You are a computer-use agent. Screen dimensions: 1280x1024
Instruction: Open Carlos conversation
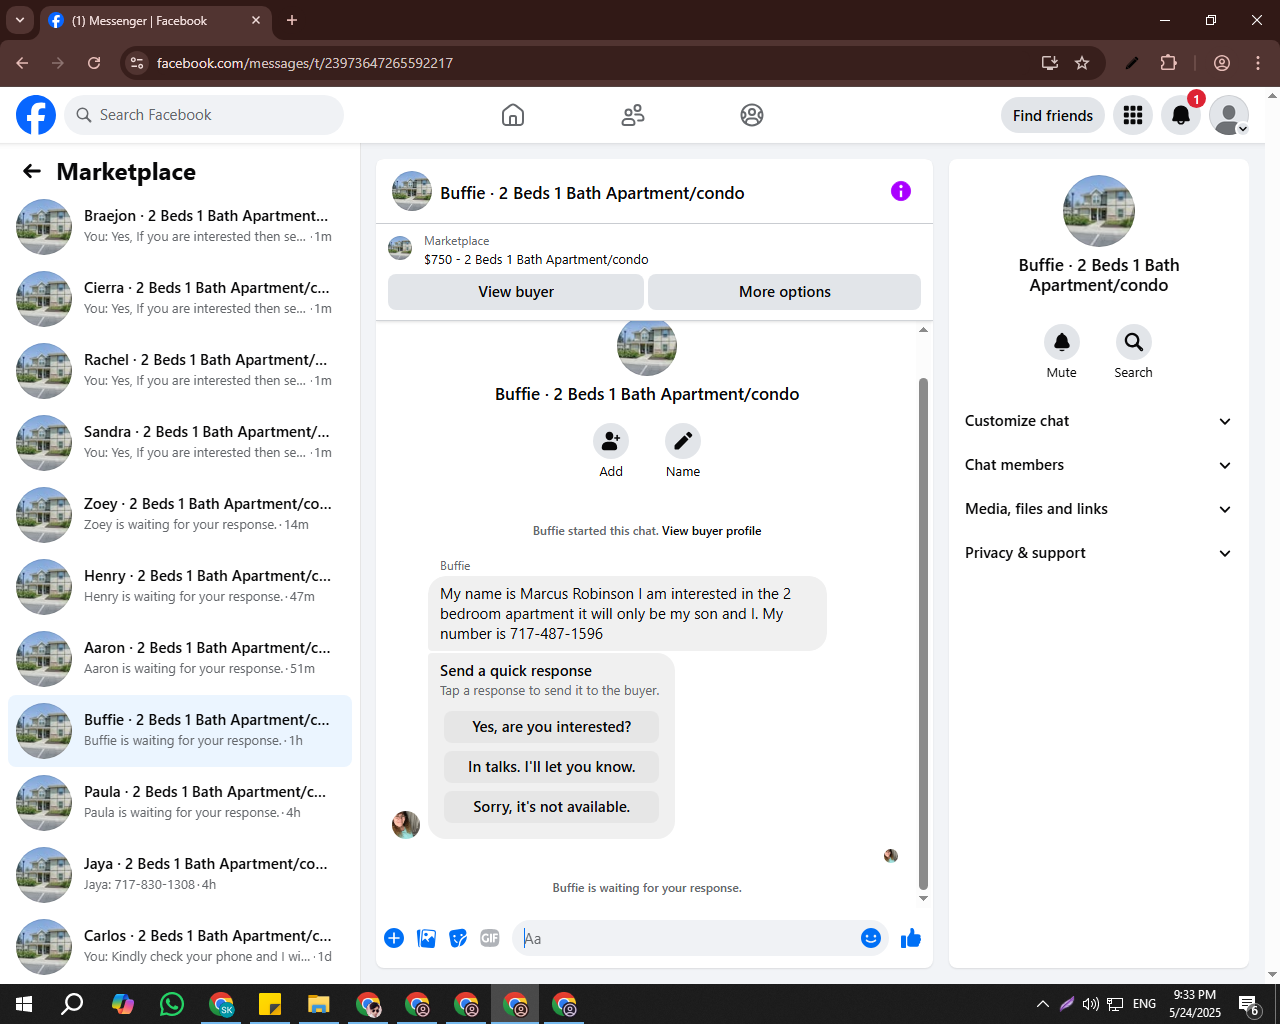[180, 947]
